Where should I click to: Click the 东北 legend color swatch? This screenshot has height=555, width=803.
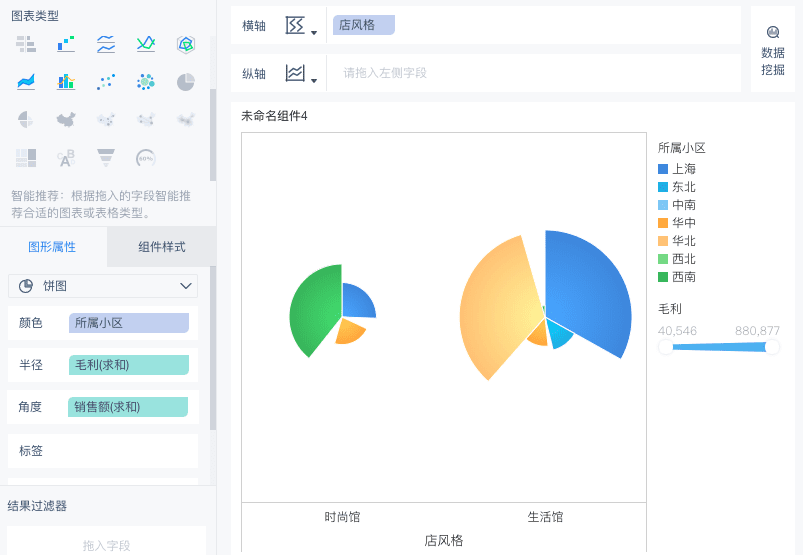pyautogui.click(x=663, y=187)
